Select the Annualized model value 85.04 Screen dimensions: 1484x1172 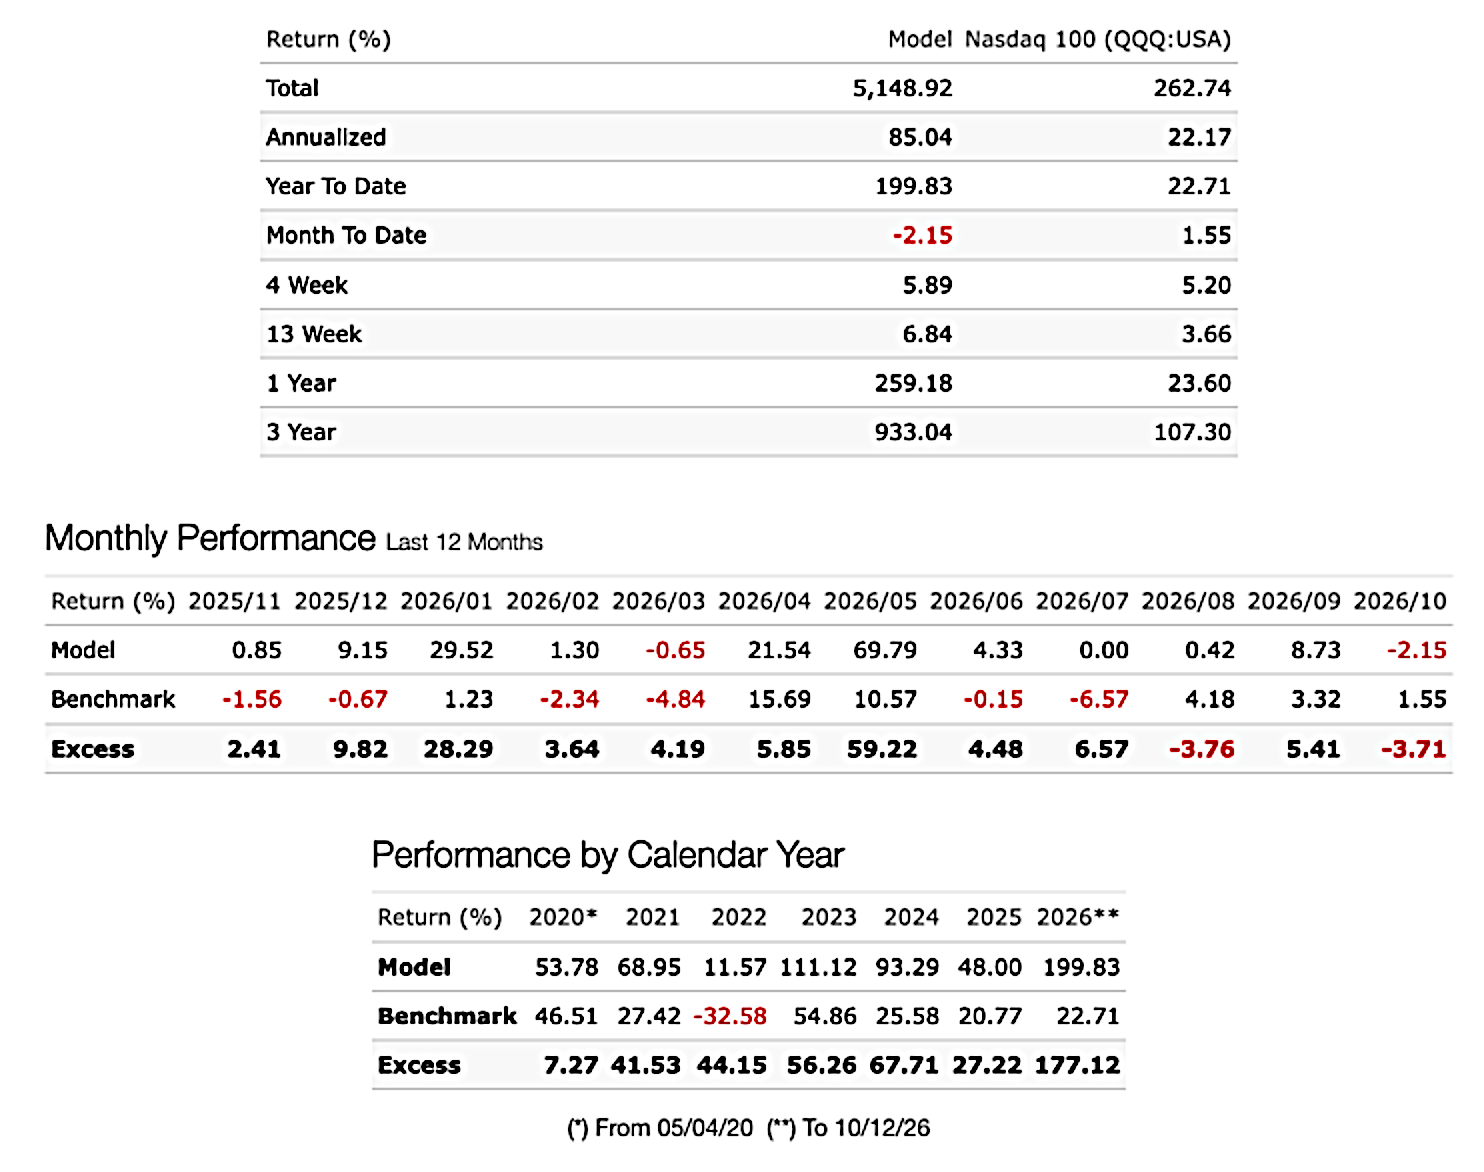(x=920, y=137)
